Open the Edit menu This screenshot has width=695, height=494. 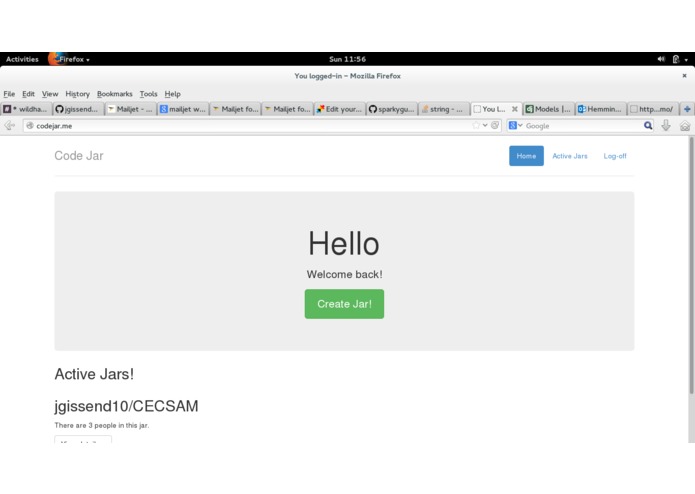click(28, 94)
